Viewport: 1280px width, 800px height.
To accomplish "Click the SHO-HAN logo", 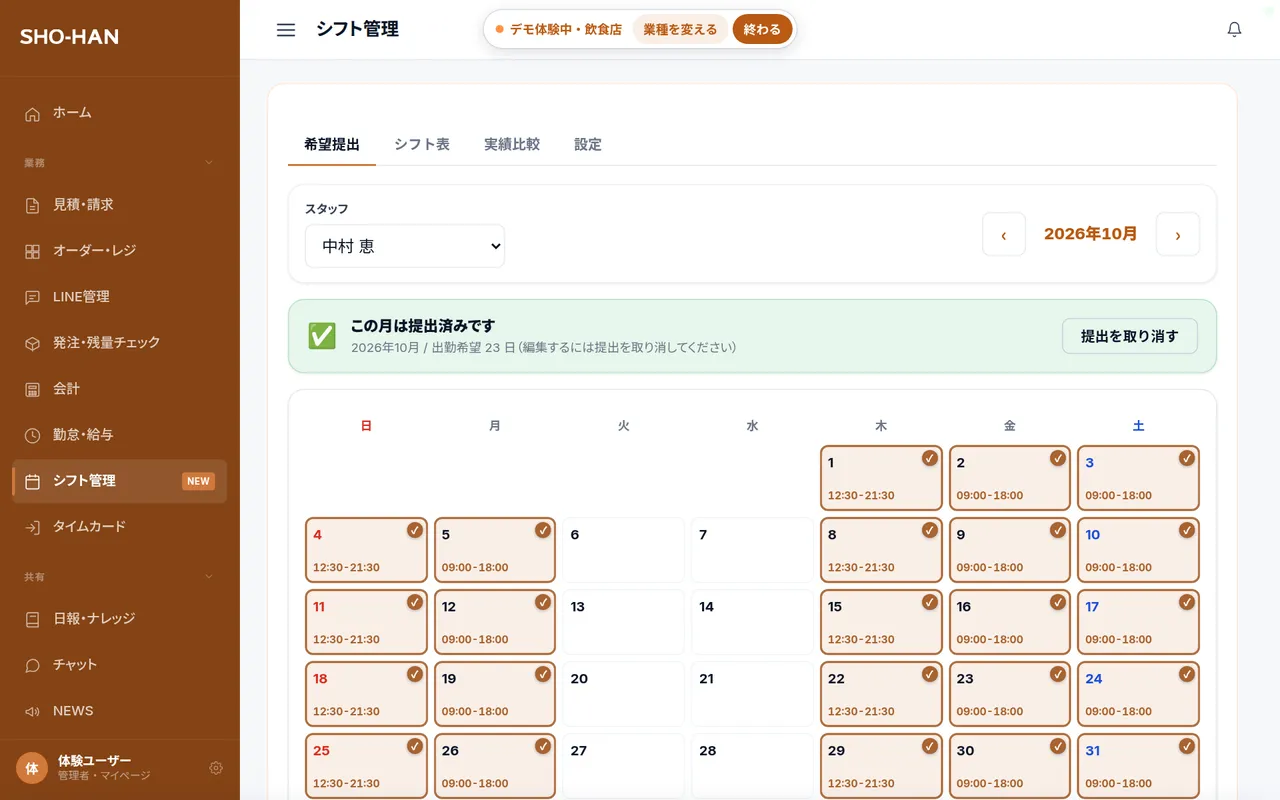I will [69, 37].
